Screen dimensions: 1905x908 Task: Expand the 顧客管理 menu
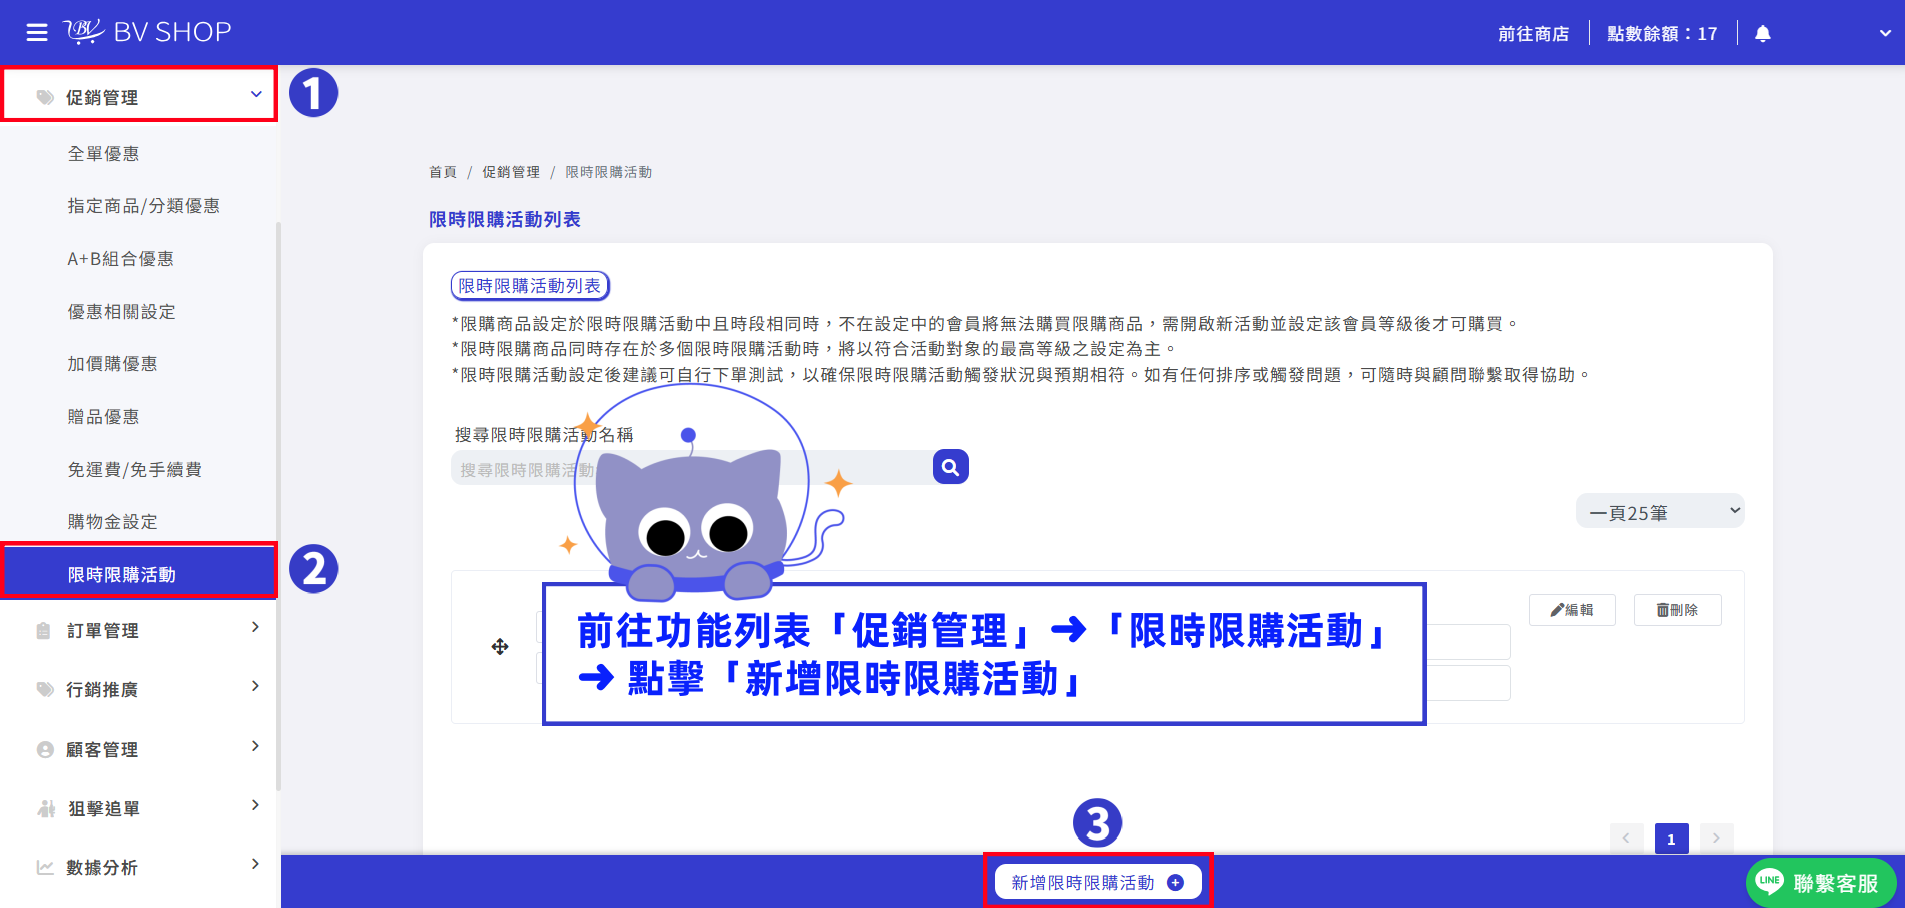(139, 749)
